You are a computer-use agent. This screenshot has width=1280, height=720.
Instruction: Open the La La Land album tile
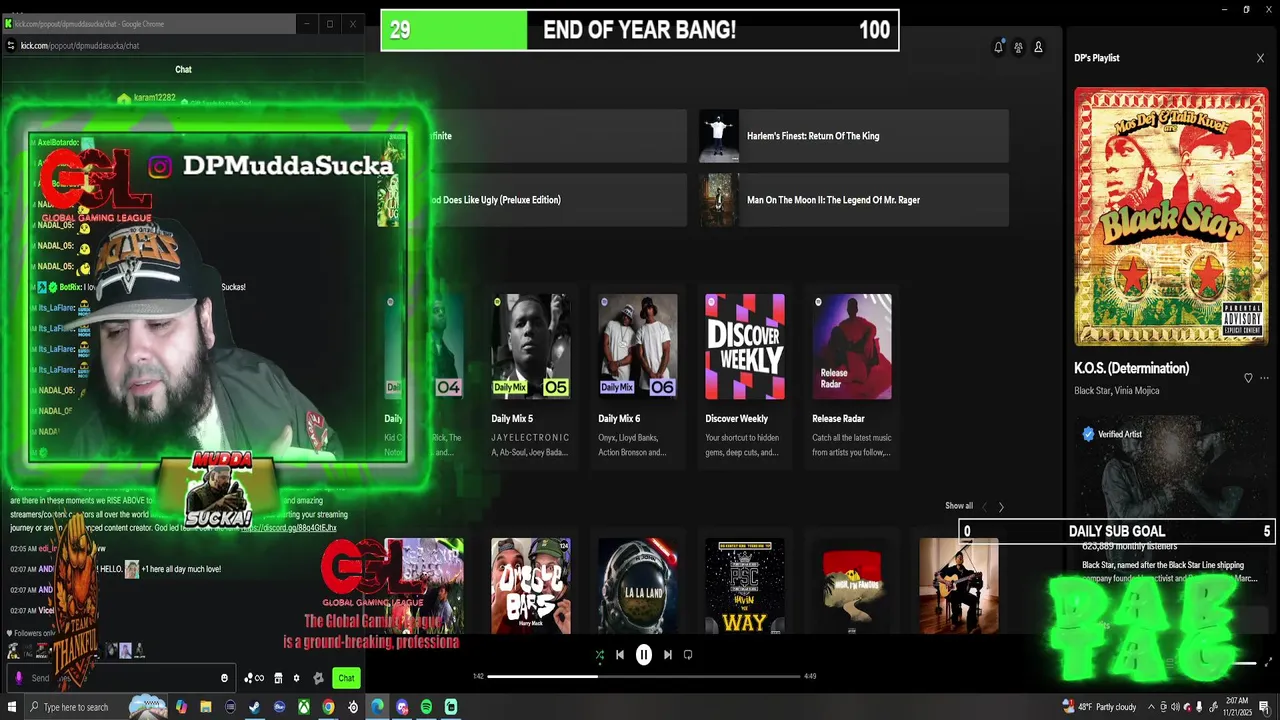[x=638, y=586]
